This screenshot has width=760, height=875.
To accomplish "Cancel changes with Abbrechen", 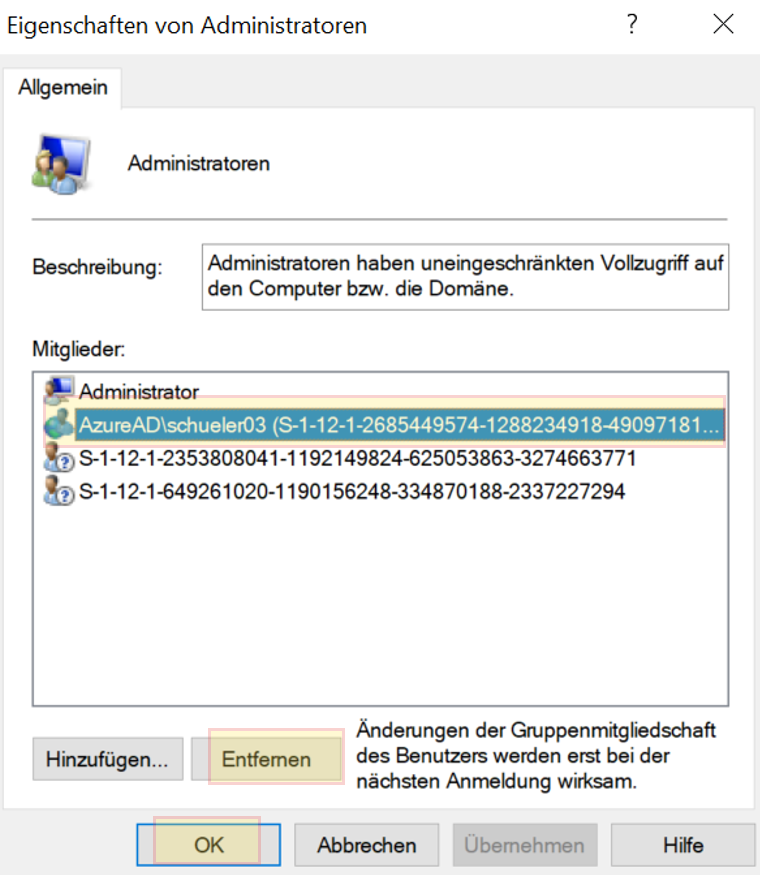I will pyautogui.click(x=366, y=845).
